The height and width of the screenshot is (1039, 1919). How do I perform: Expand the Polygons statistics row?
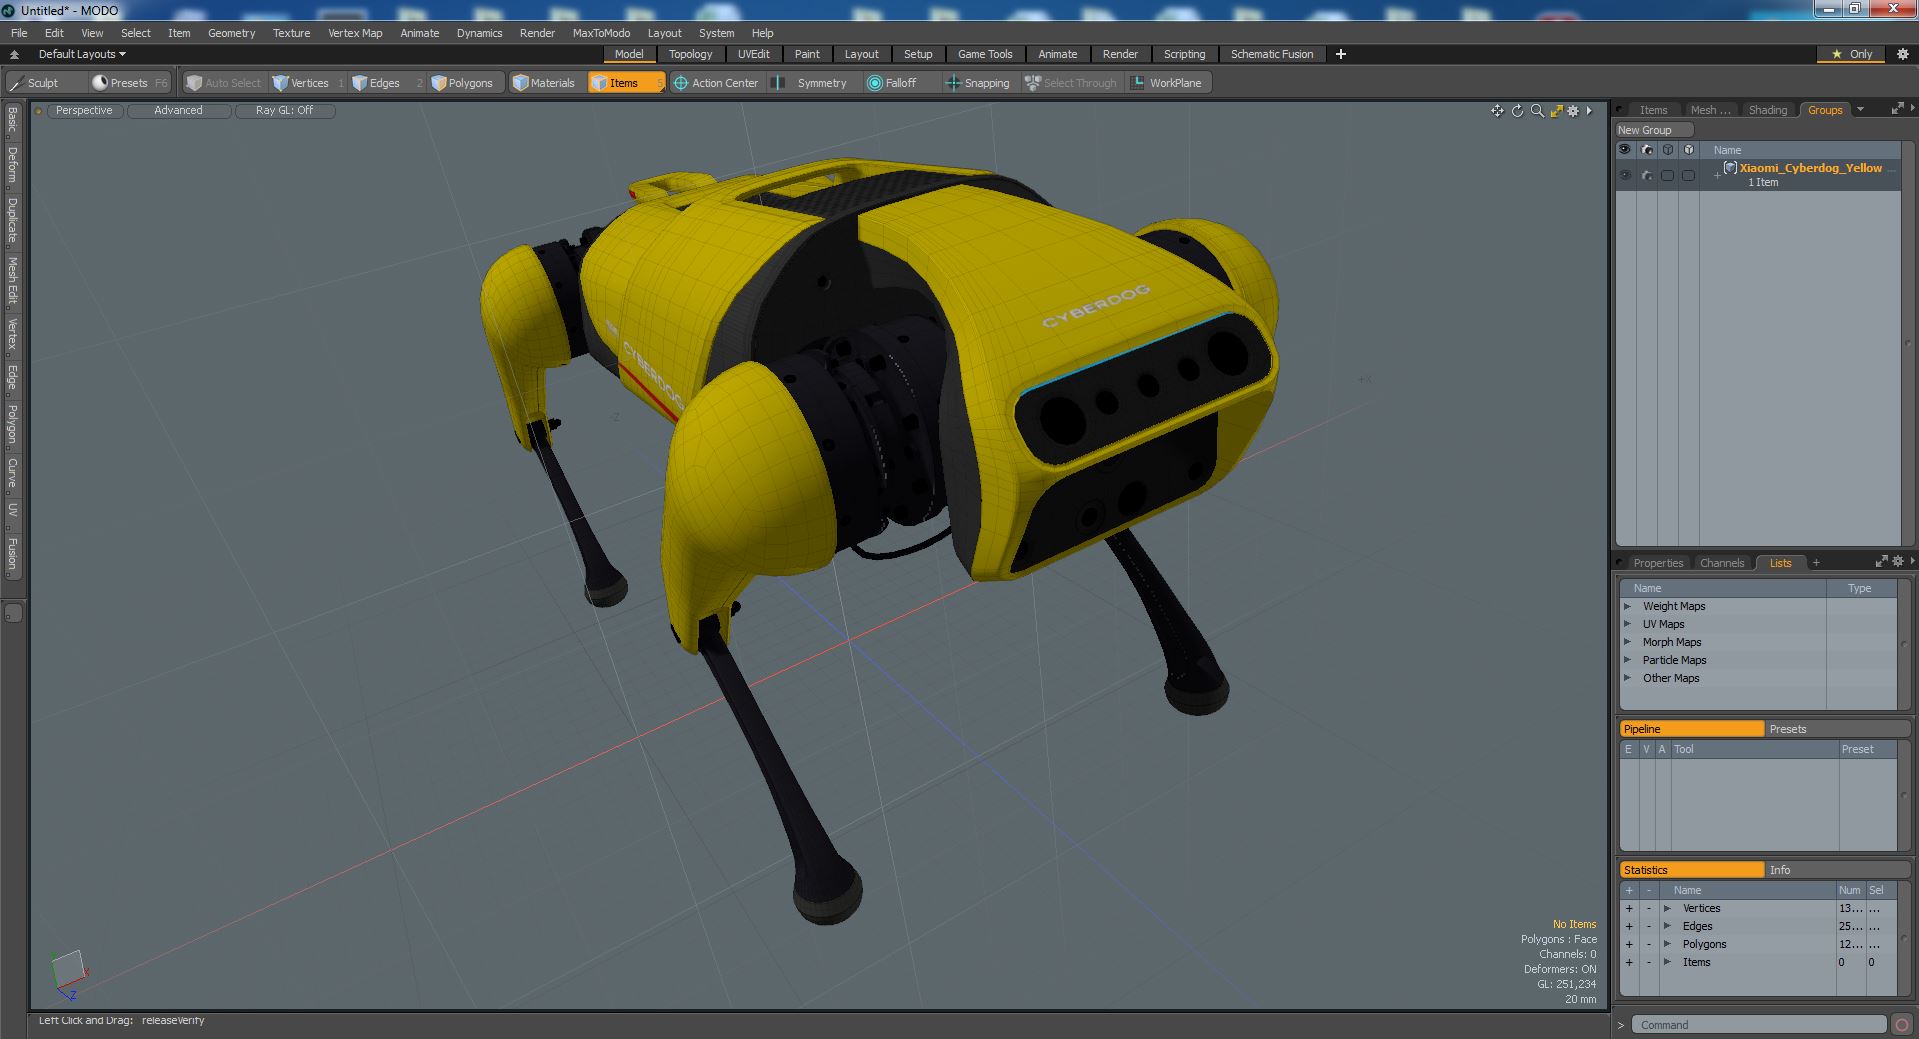1667,944
